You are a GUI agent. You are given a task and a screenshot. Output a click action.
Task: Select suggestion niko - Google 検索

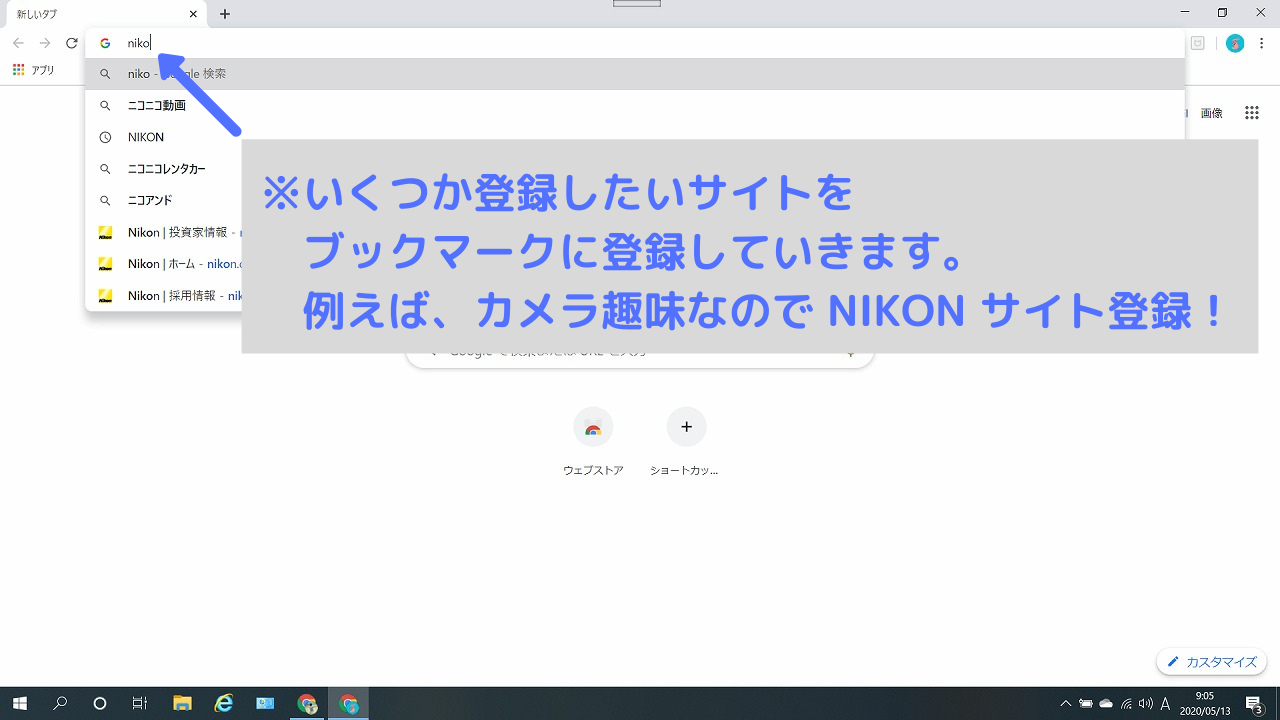(635, 74)
